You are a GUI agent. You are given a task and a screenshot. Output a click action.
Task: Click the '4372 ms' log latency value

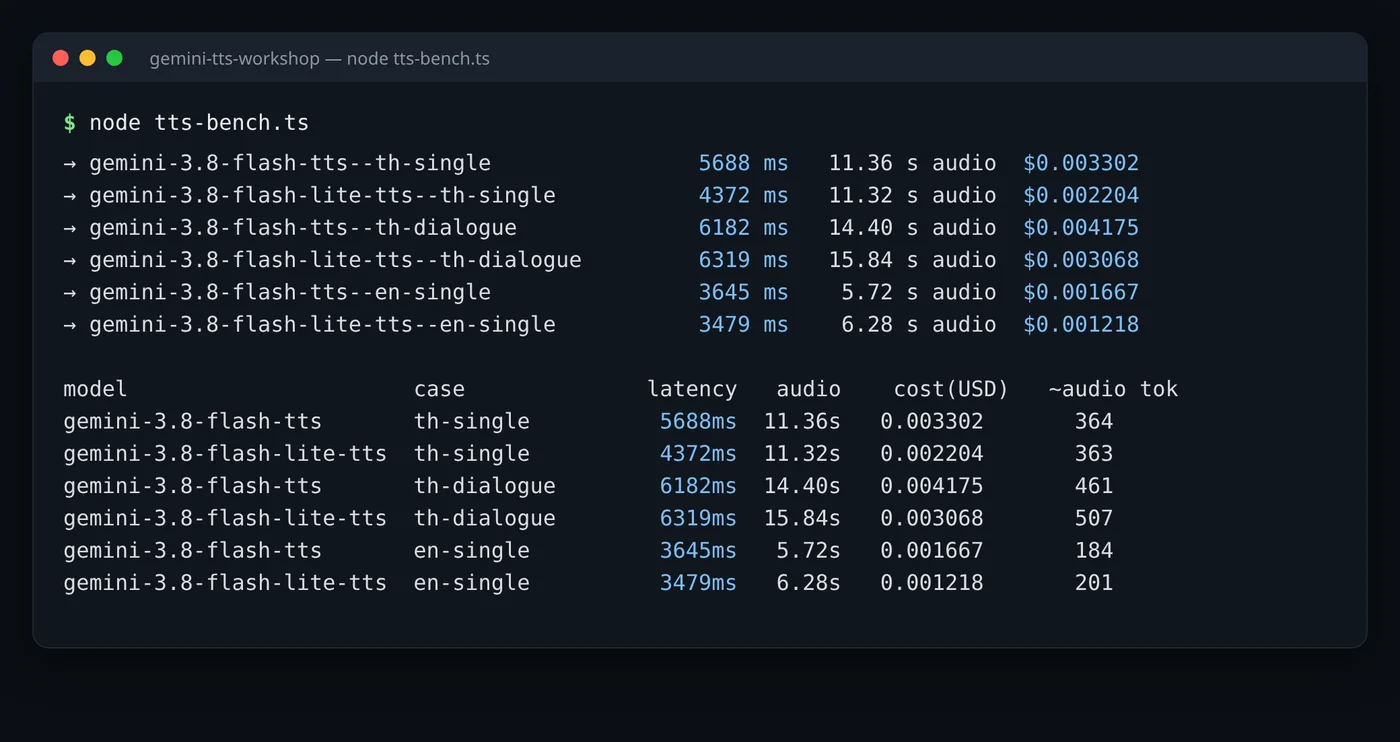[x=743, y=195]
